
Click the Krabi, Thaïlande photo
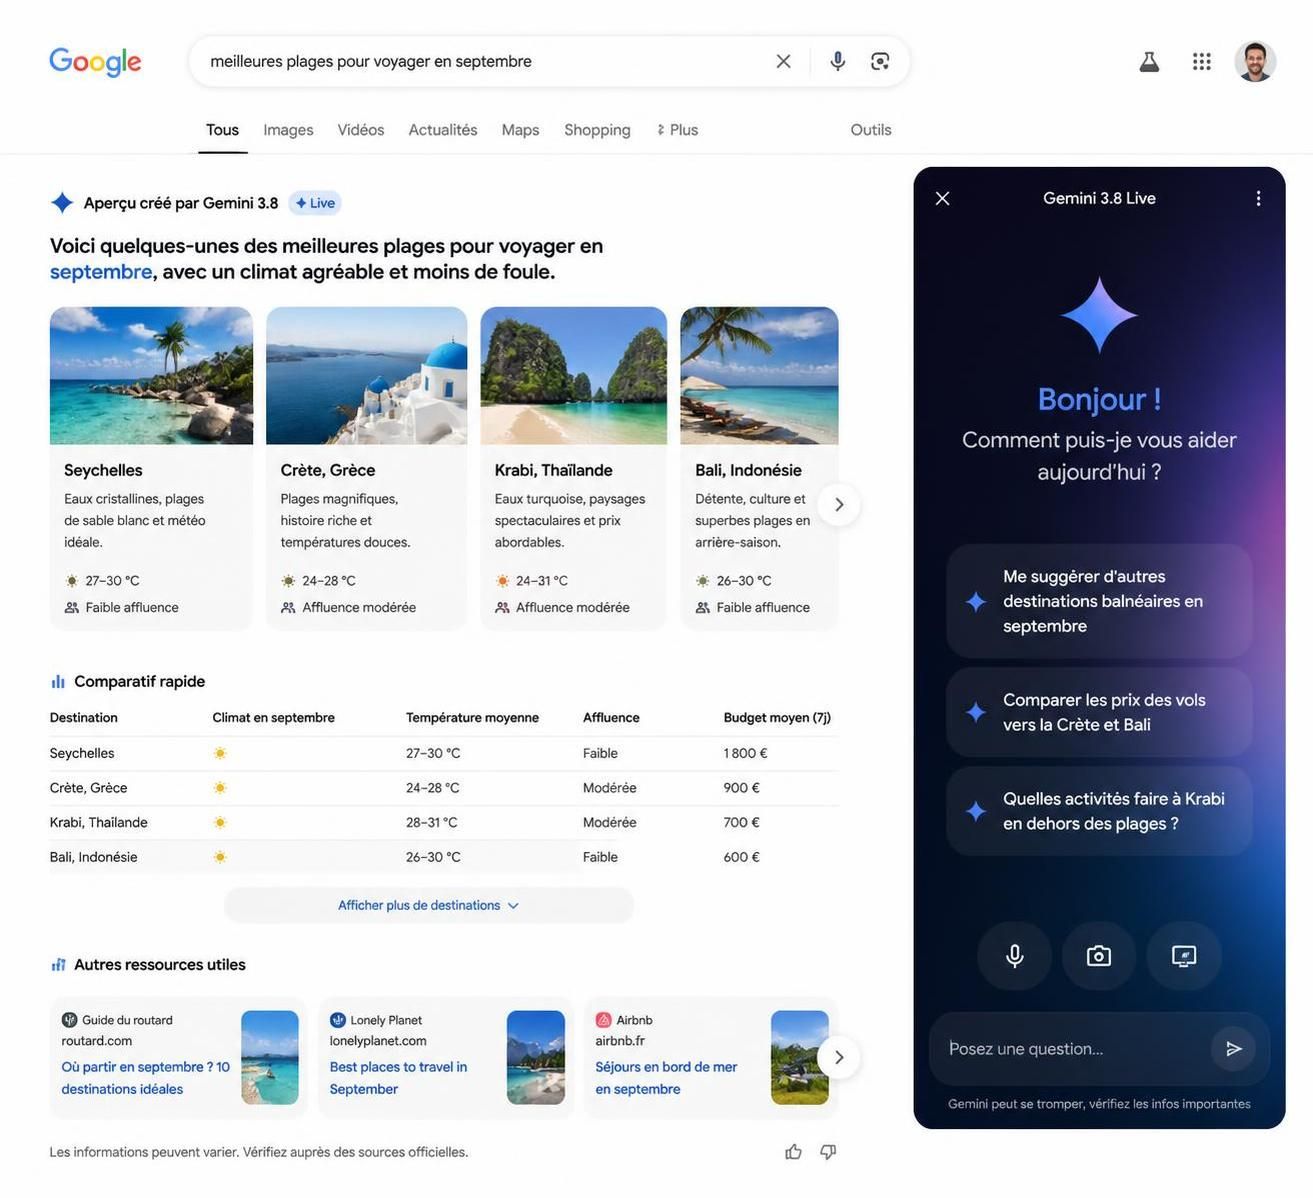pos(573,375)
